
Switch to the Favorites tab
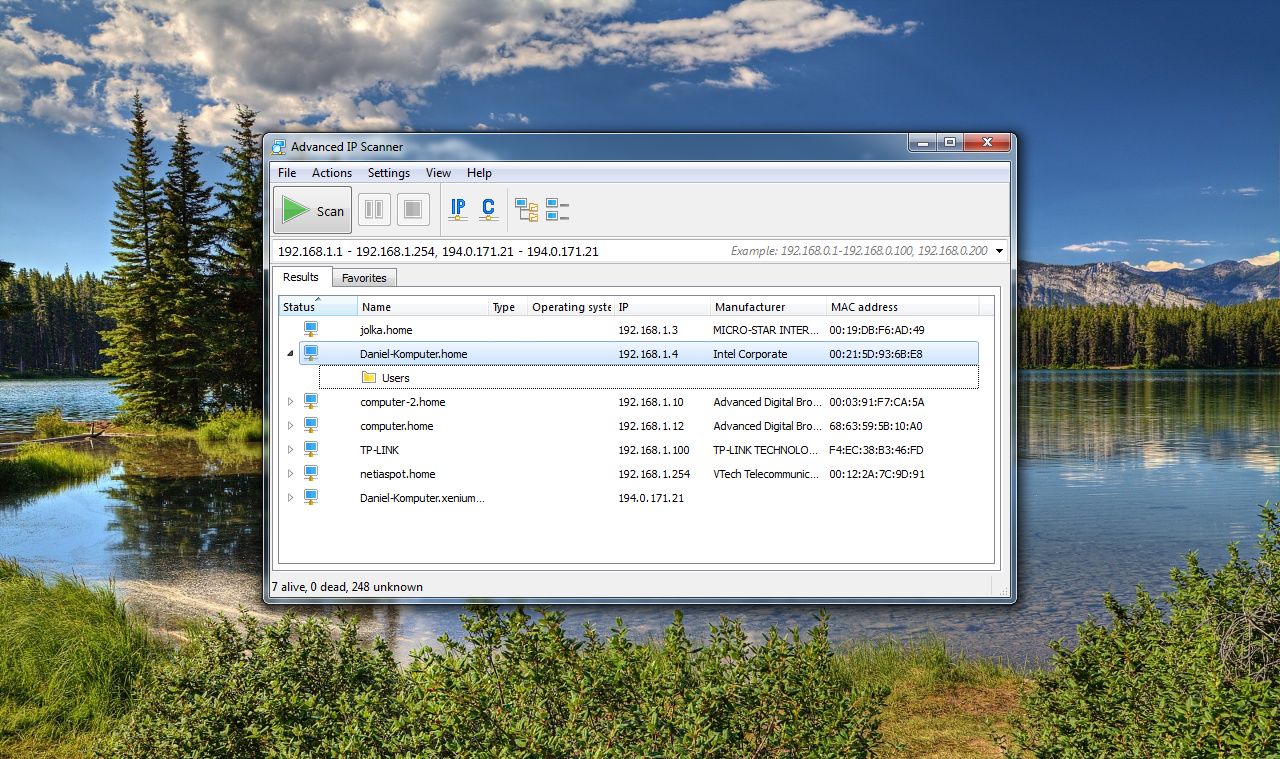pos(364,278)
